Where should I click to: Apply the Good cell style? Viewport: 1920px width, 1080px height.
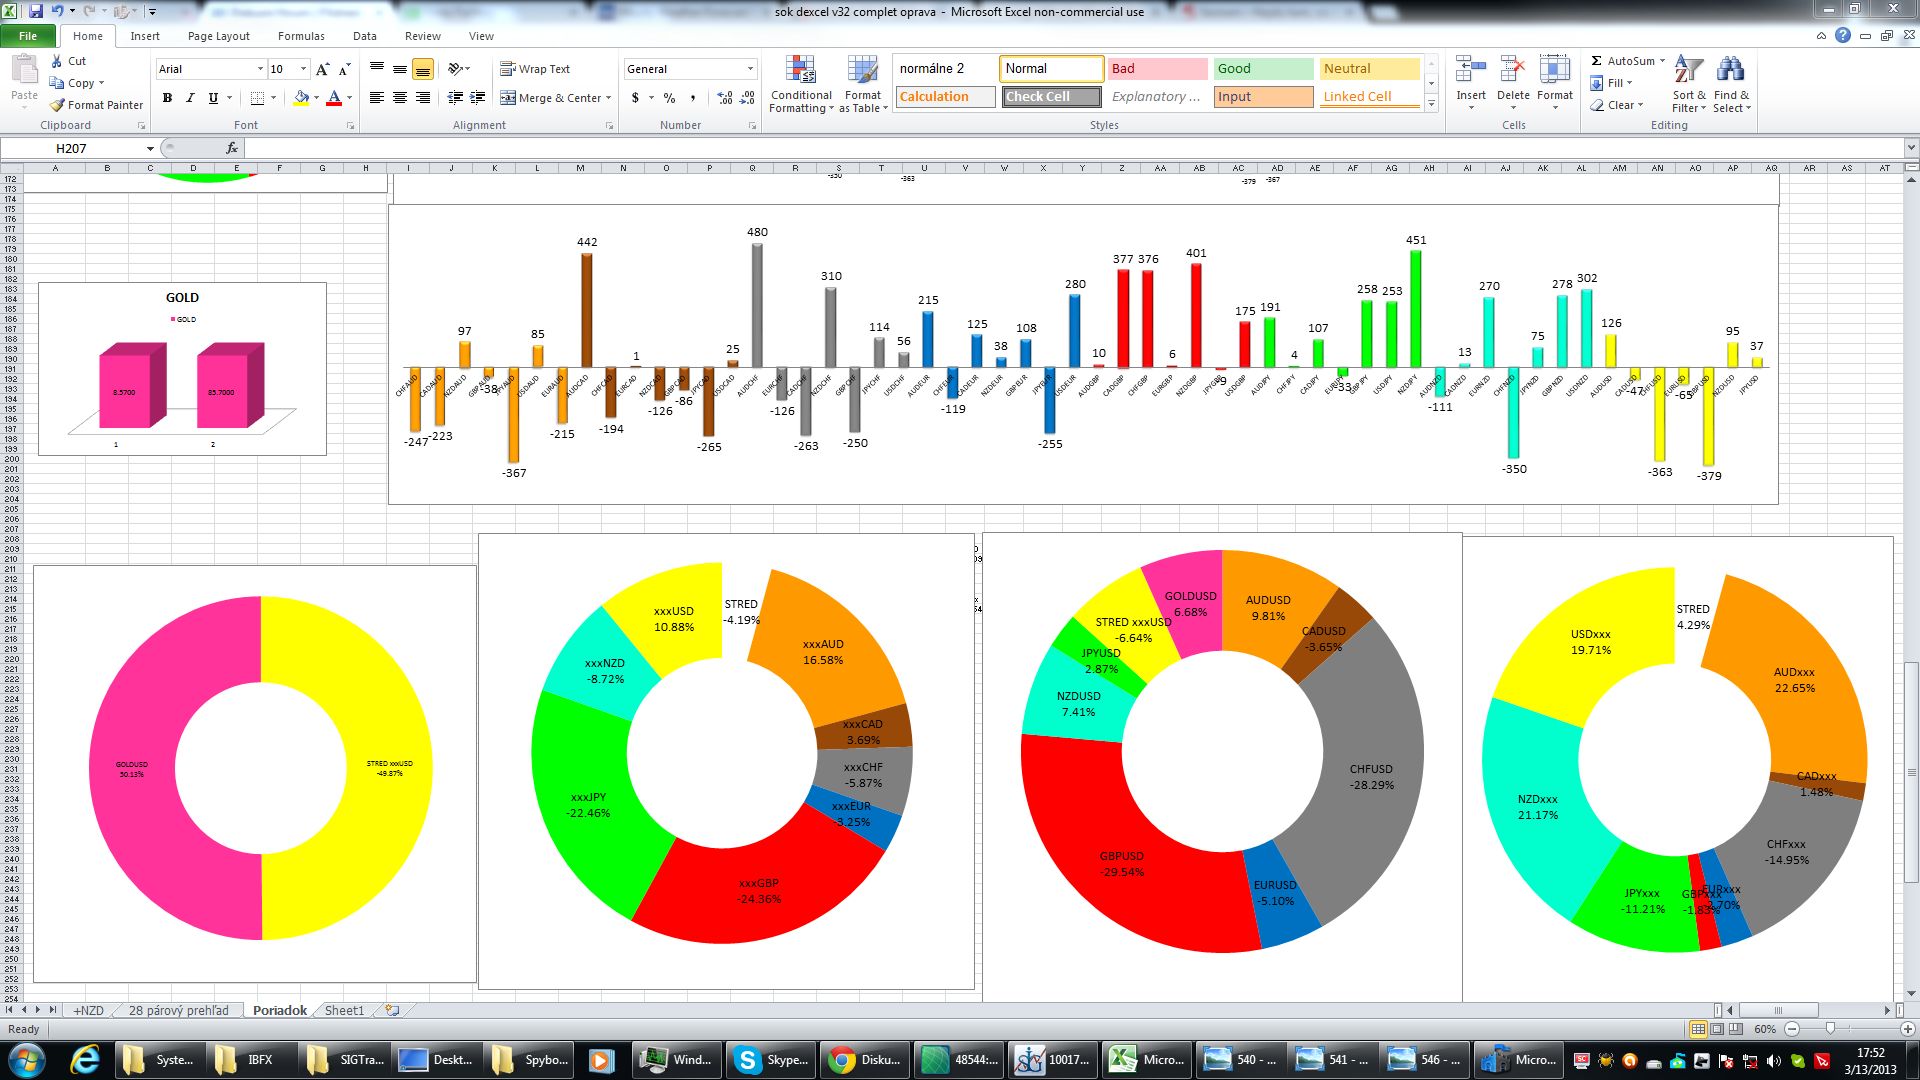point(1263,69)
